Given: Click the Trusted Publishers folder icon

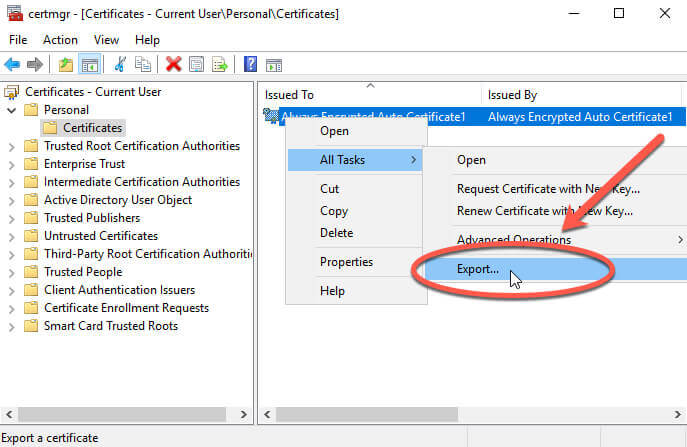Looking at the screenshot, I should pyautogui.click(x=31, y=218).
